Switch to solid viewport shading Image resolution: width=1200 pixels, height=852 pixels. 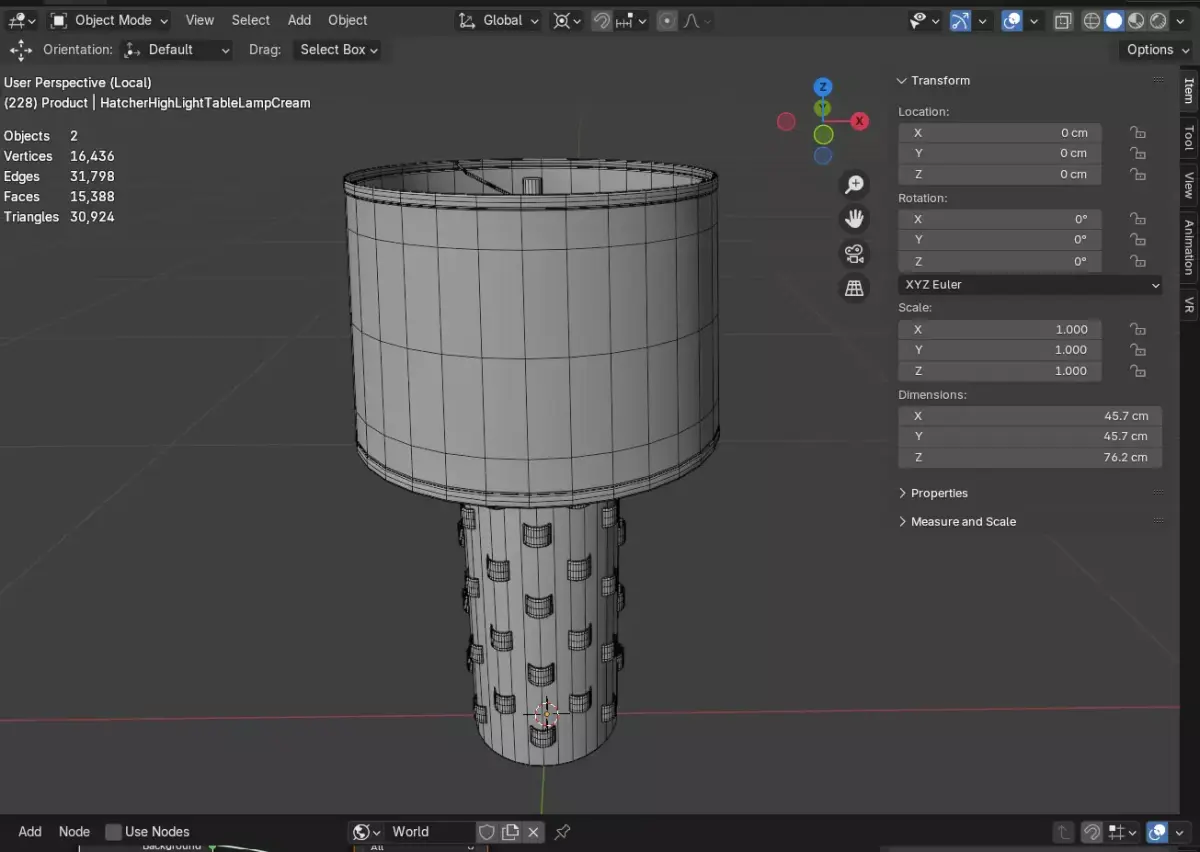point(1113,20)
